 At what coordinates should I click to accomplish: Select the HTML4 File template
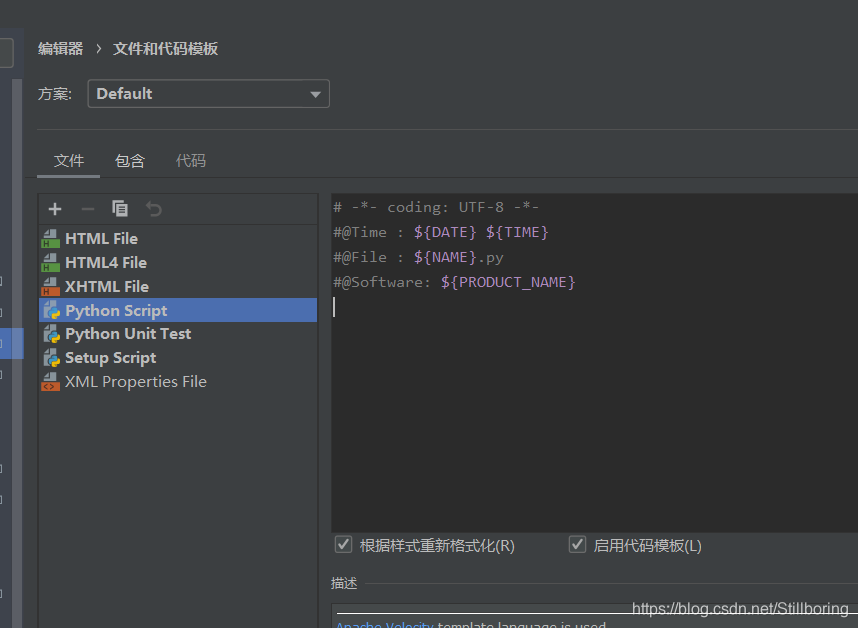tap(100, 262)
